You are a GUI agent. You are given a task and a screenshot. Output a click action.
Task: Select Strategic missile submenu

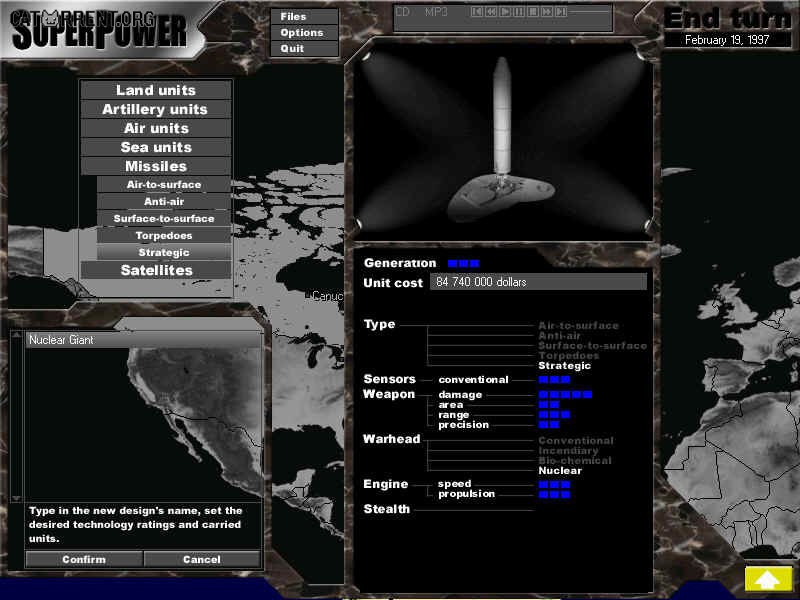(x=164, y=252)
